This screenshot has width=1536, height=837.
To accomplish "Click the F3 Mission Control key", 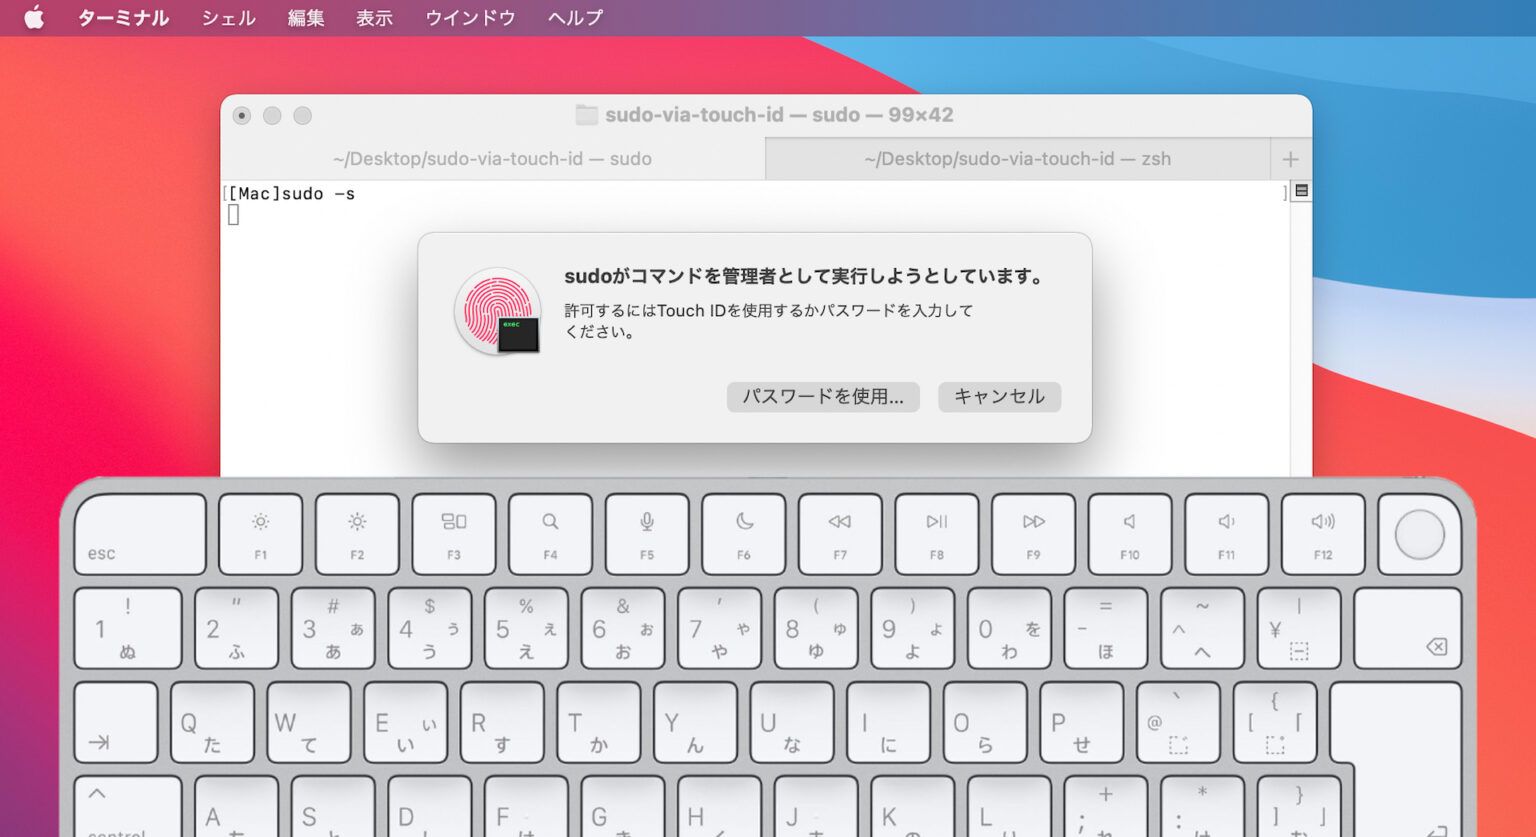I will (454, 534).
